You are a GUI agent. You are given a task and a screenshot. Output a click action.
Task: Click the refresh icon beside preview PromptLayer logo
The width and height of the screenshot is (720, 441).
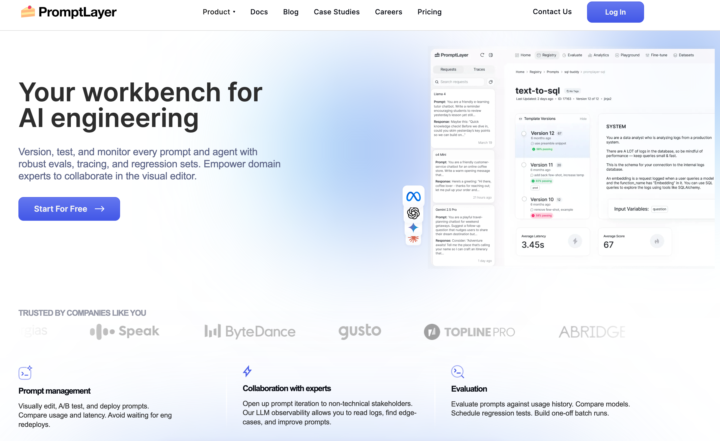(482, 55)
